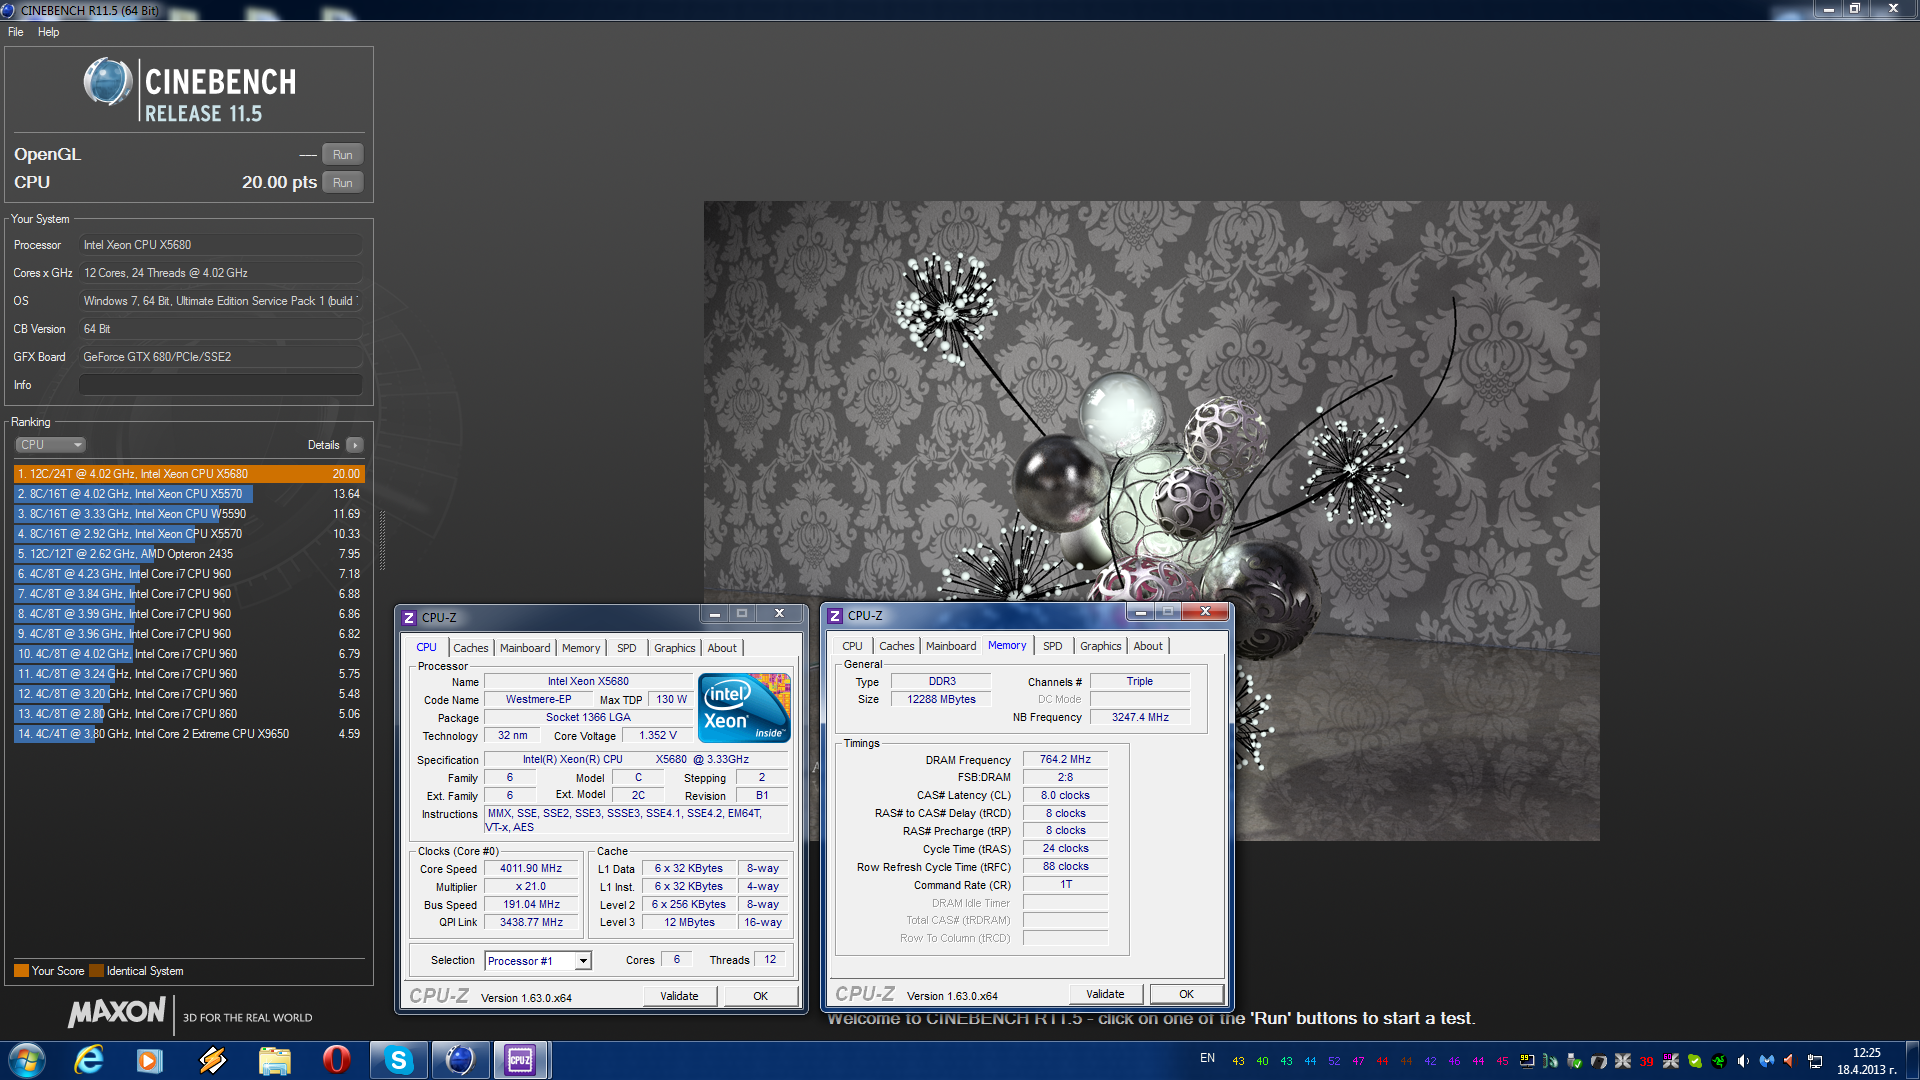The image size is (1920, 1080).
Task: Click the EN language indicator
Action: click(x=1207, y=1058)
